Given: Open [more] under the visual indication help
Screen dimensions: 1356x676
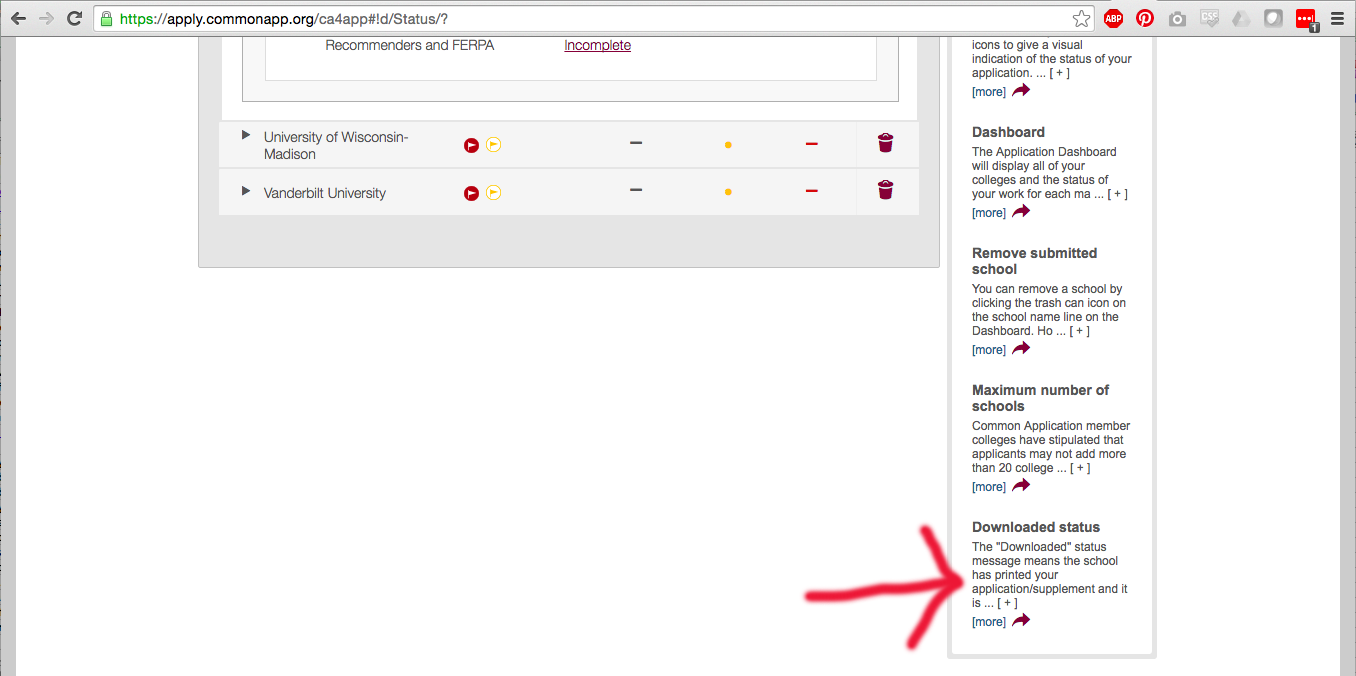Looking at the screenshot, I should click(989, 92).
